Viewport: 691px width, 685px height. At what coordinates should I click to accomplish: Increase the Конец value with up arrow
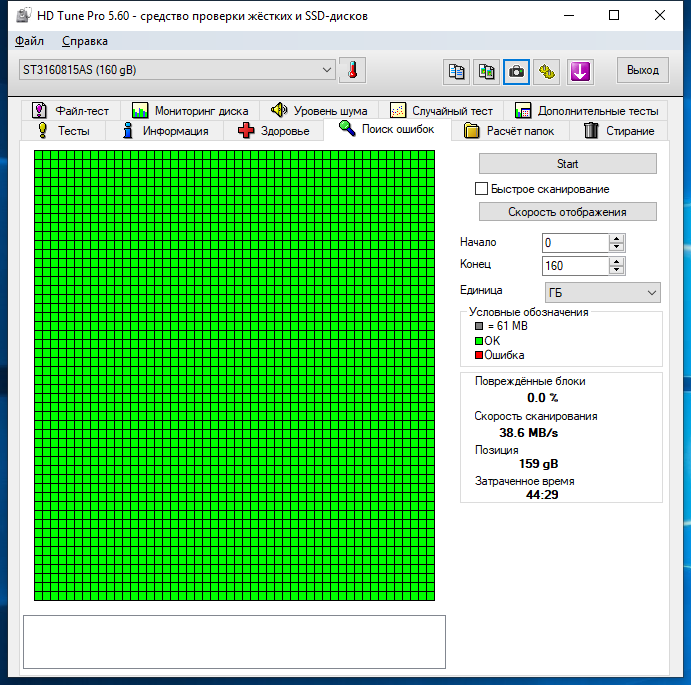(x=617, y=261)
